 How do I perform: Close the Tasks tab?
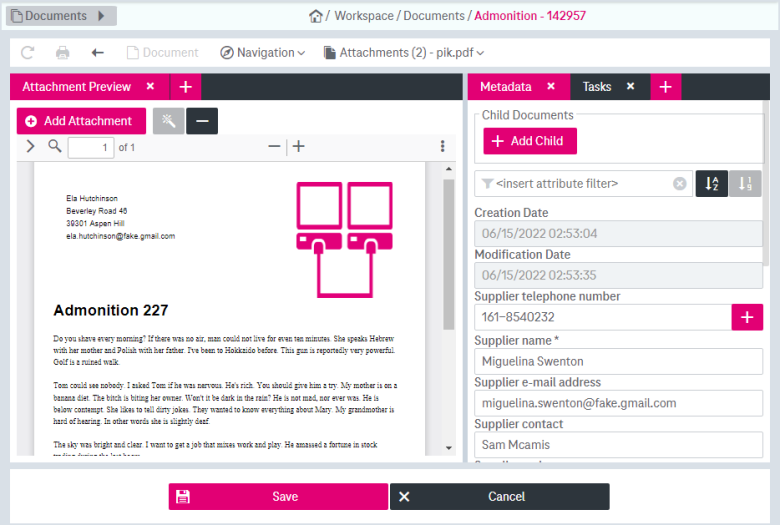tap(630, 86)
